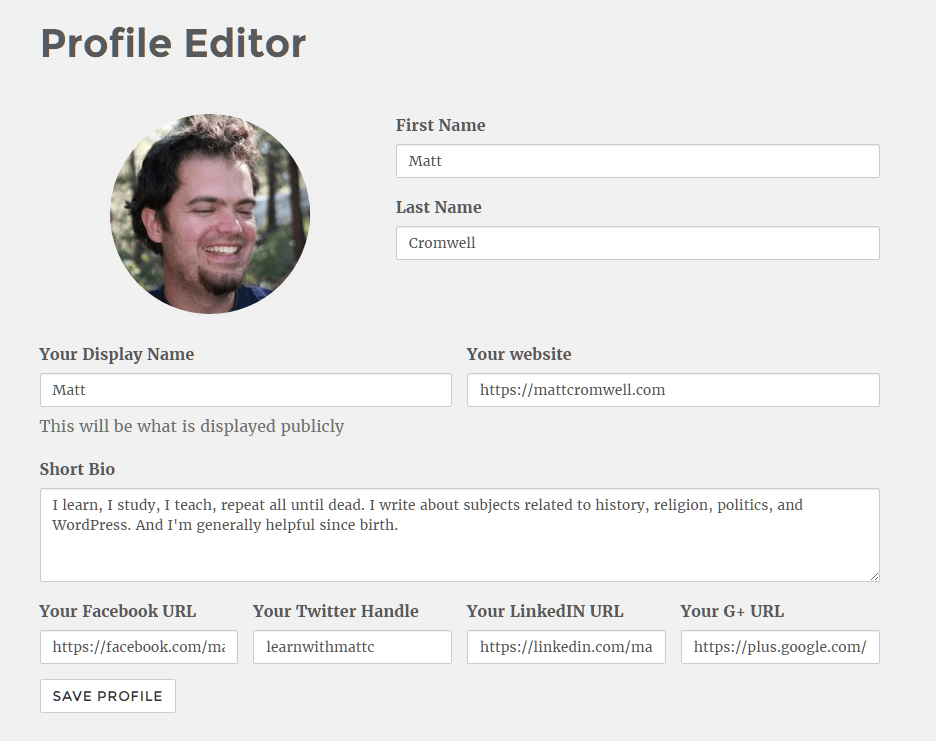Select the Twitter Handle field showing learnwithmattc
The width and height of the screenshot is (936, 741).
(352, 647)
